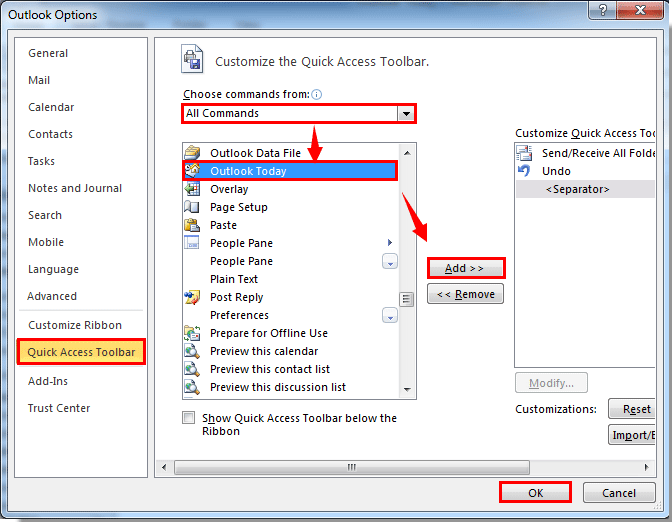This screenshot has width=672, height=522.
Task: Click the Overlay calendar icon
Action: coord(192,189)
